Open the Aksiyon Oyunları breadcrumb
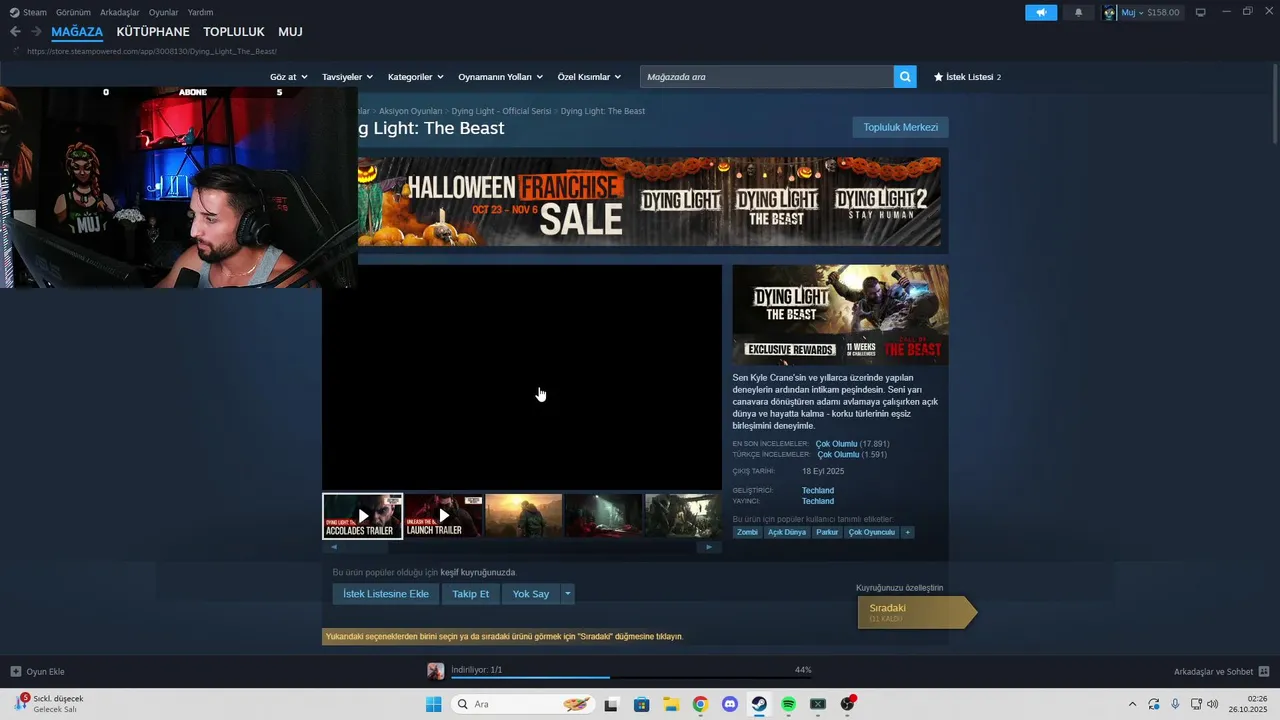This screenshot has width=1280, height=720. point(410,111)
